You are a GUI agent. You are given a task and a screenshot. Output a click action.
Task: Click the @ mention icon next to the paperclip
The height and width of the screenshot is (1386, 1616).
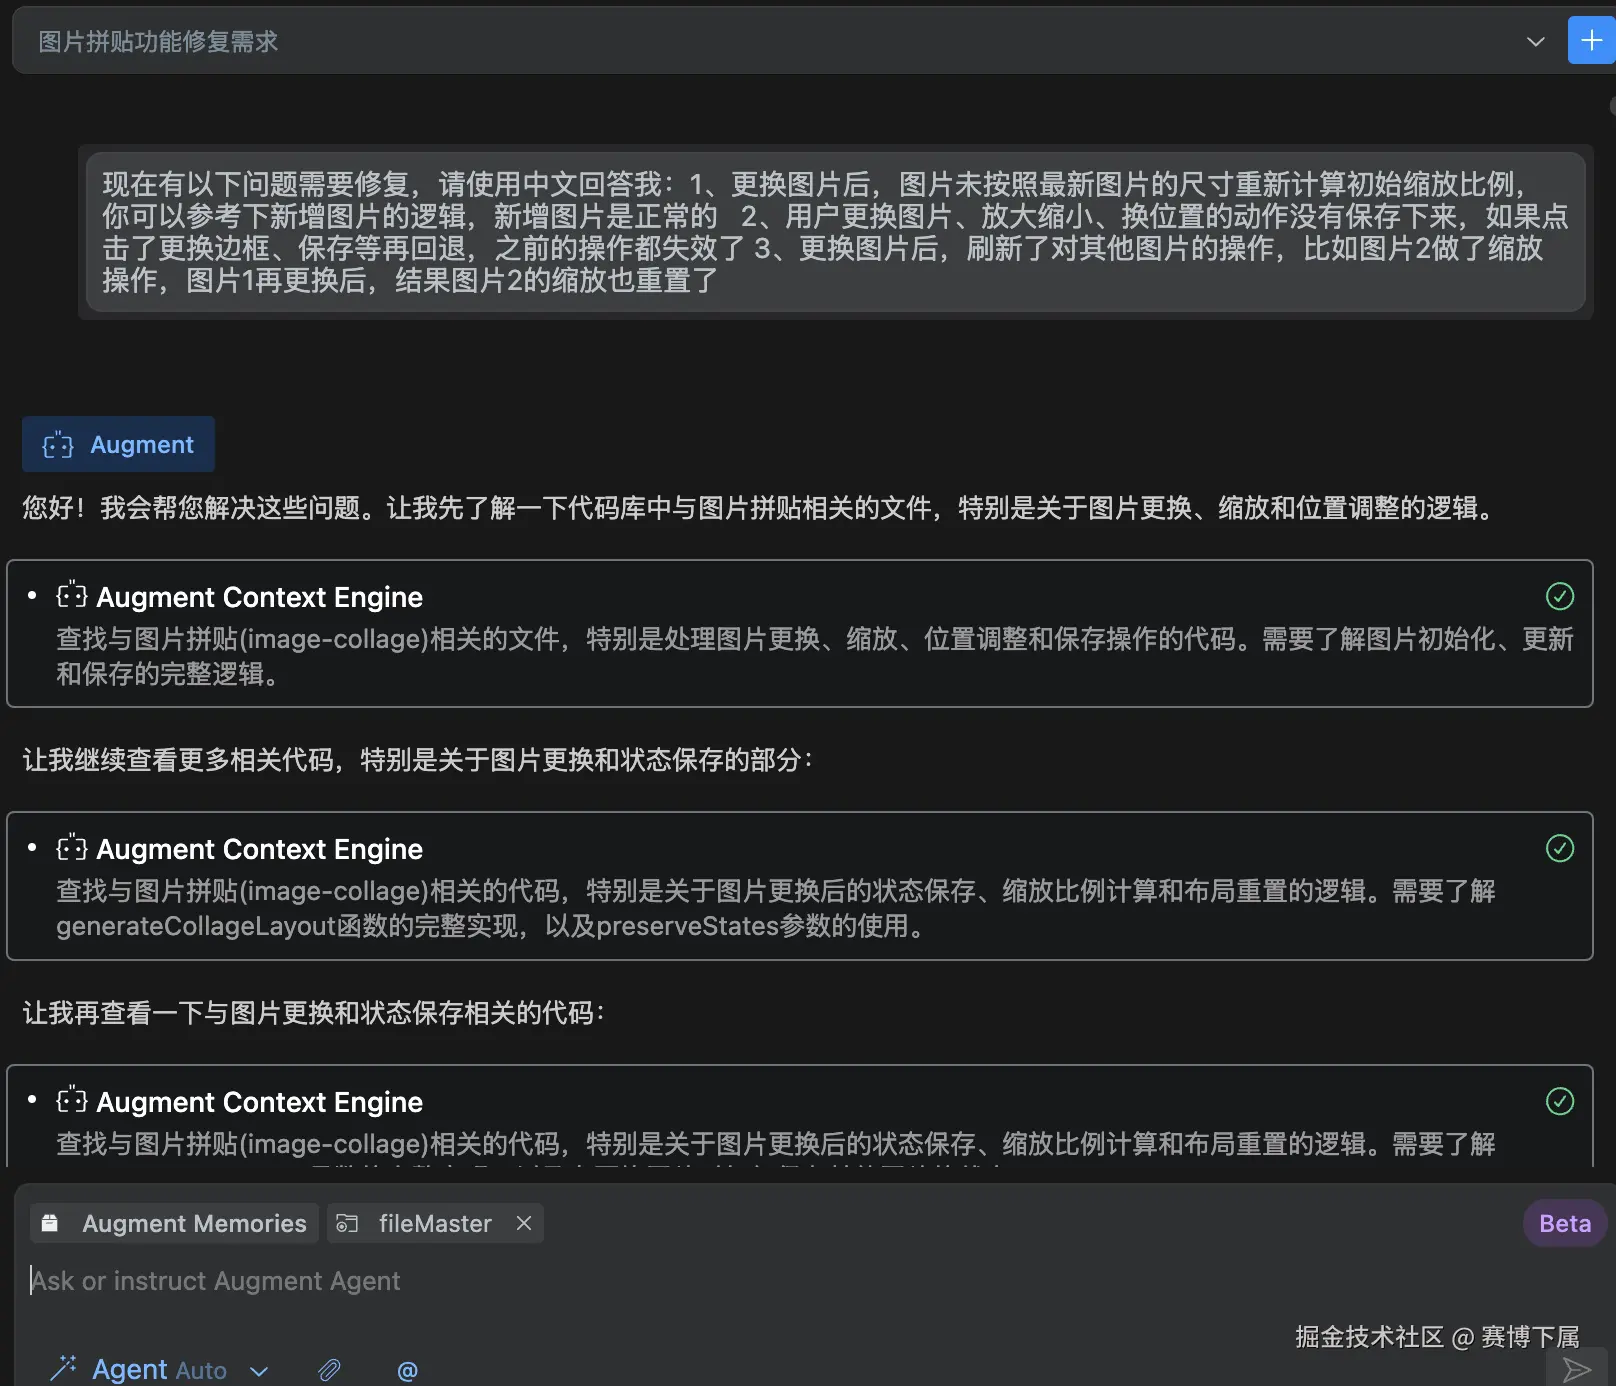coord(407,1370)
